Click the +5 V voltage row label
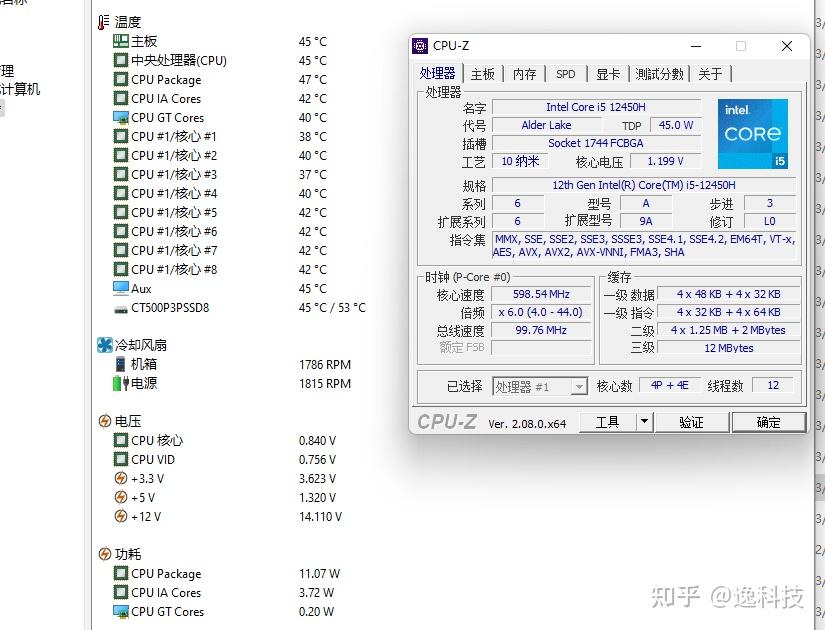The image size is (825, 630). (x=143, y=497)
